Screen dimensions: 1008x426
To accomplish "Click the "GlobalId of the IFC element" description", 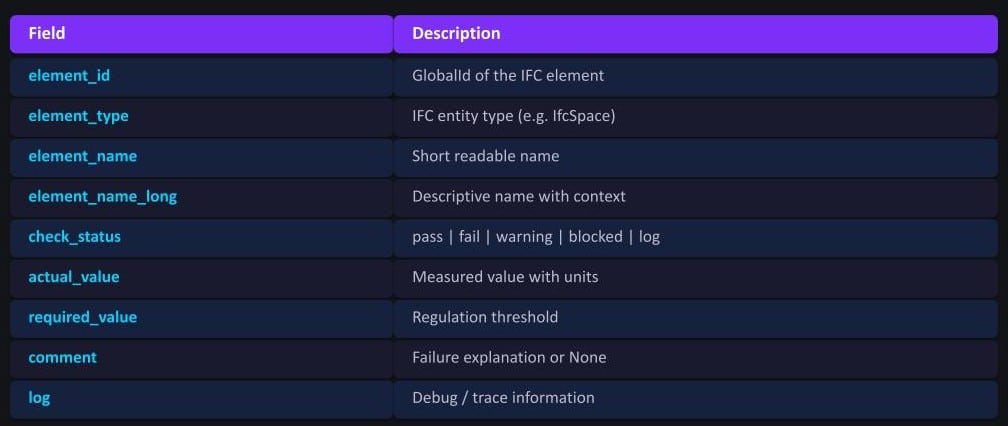I will 508,75.
